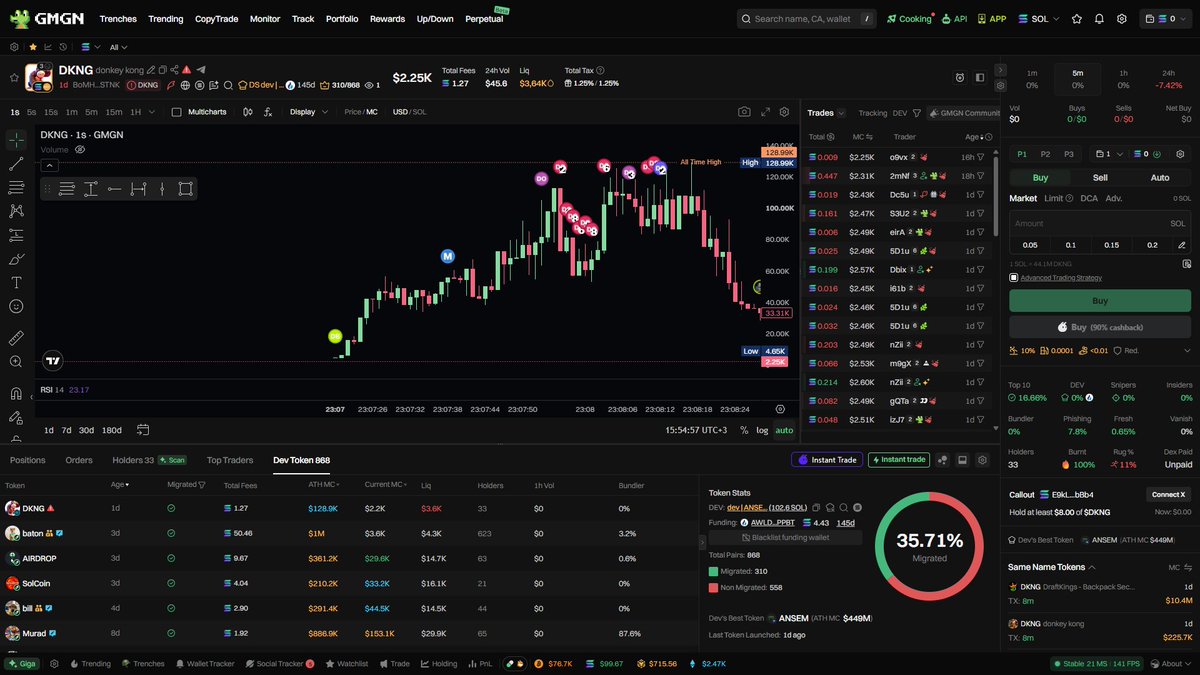Open notifications bell
1200x675 pixels.
1099,18
